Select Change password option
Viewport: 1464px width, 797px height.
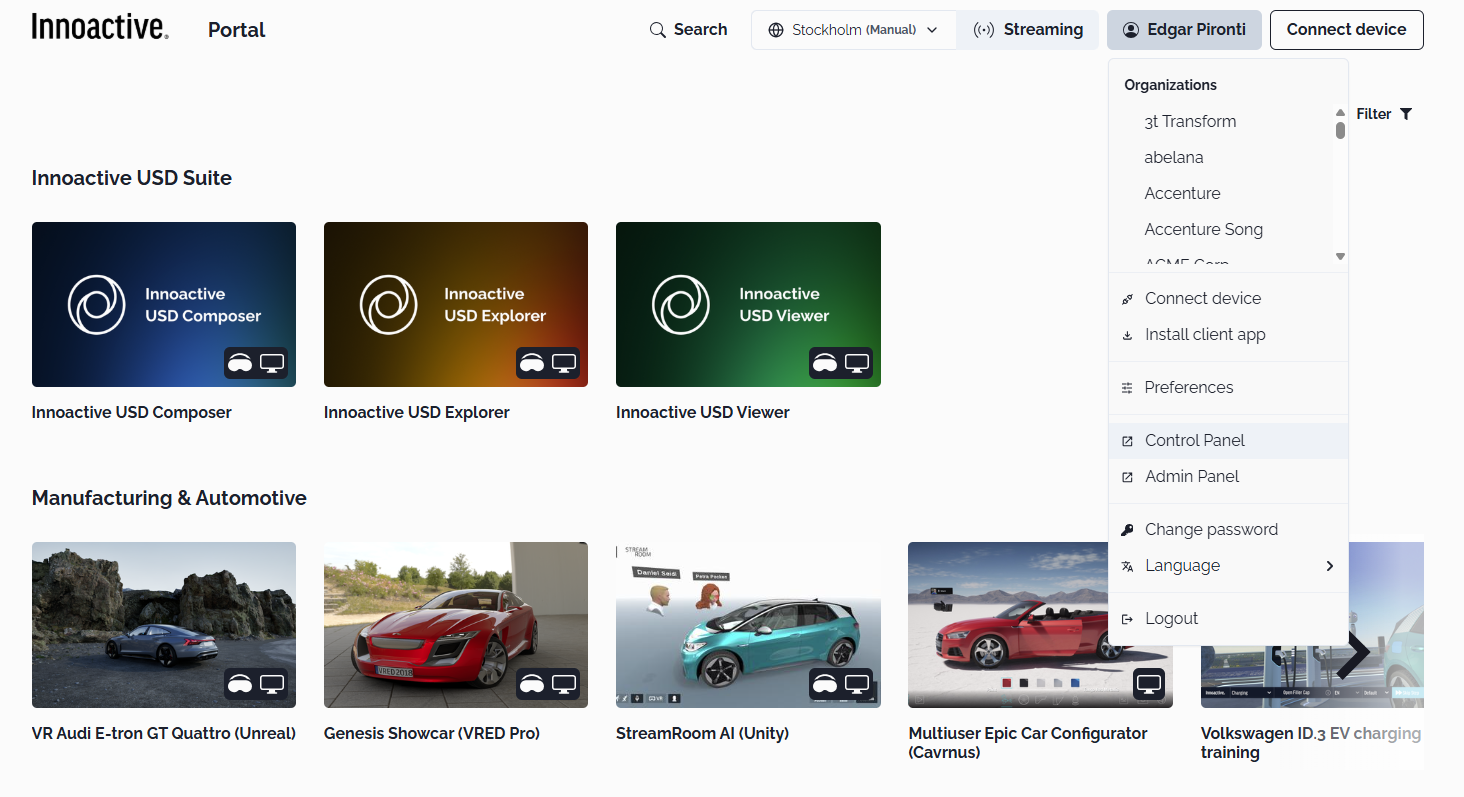[x=1211, y=530]
